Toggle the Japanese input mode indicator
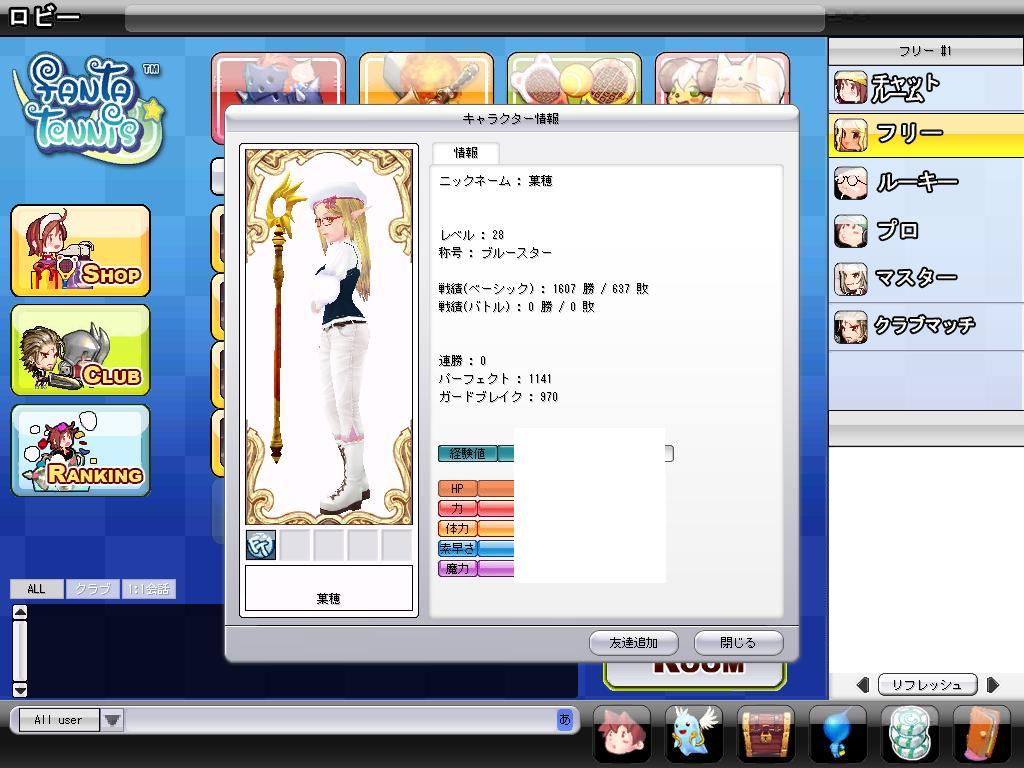Viewport: 1024px width, 768px height. pyautogui.click(x=564, y=719)
